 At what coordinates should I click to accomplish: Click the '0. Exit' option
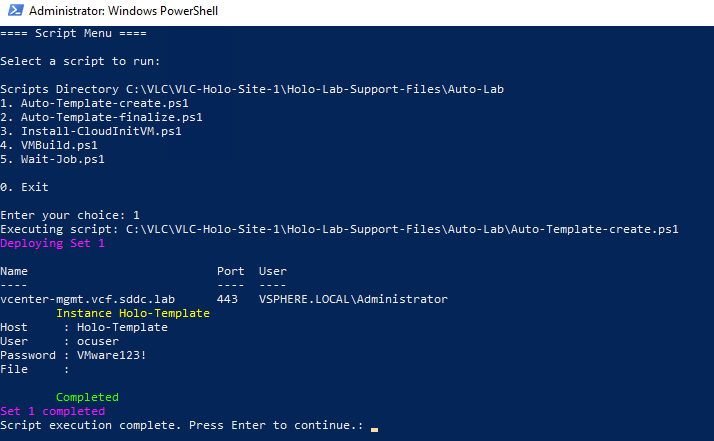(x=24, y=187)
